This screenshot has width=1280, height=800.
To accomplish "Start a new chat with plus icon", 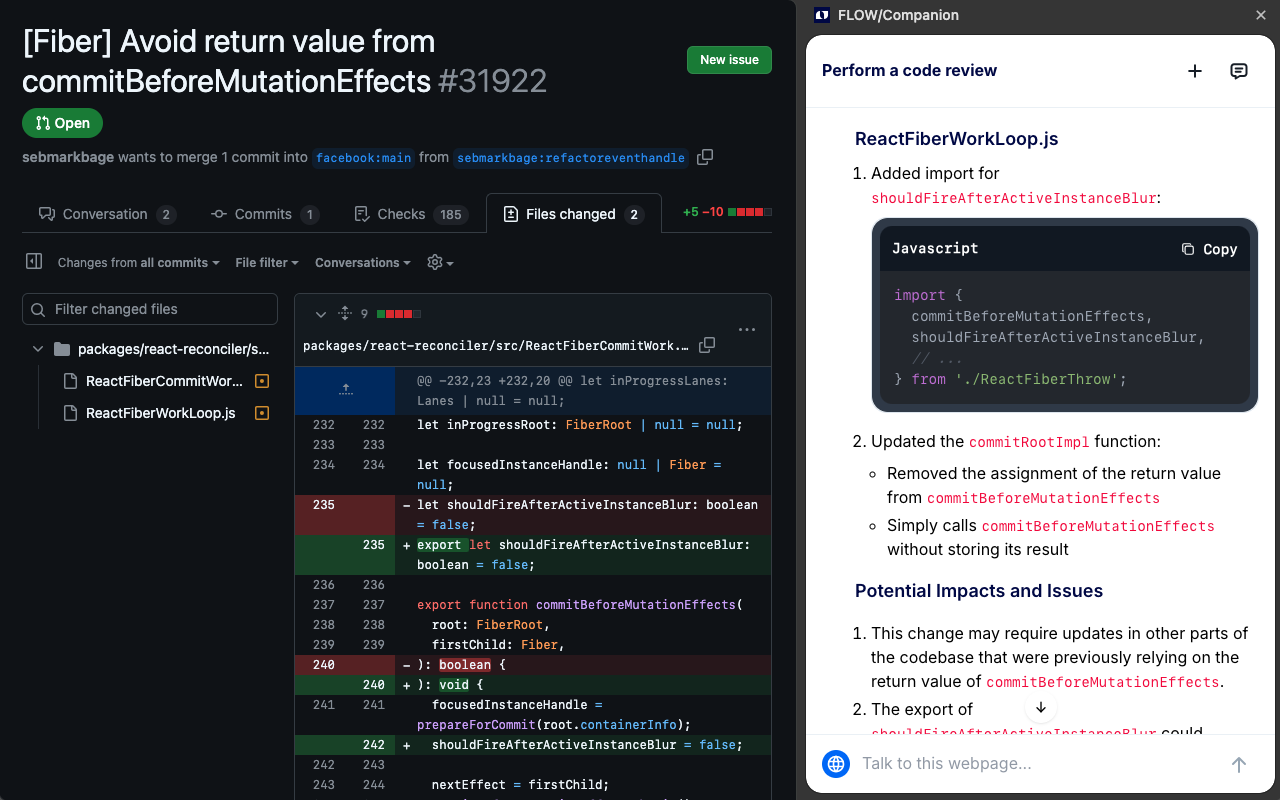I will pyautogui.click(x=1195, y=71).
